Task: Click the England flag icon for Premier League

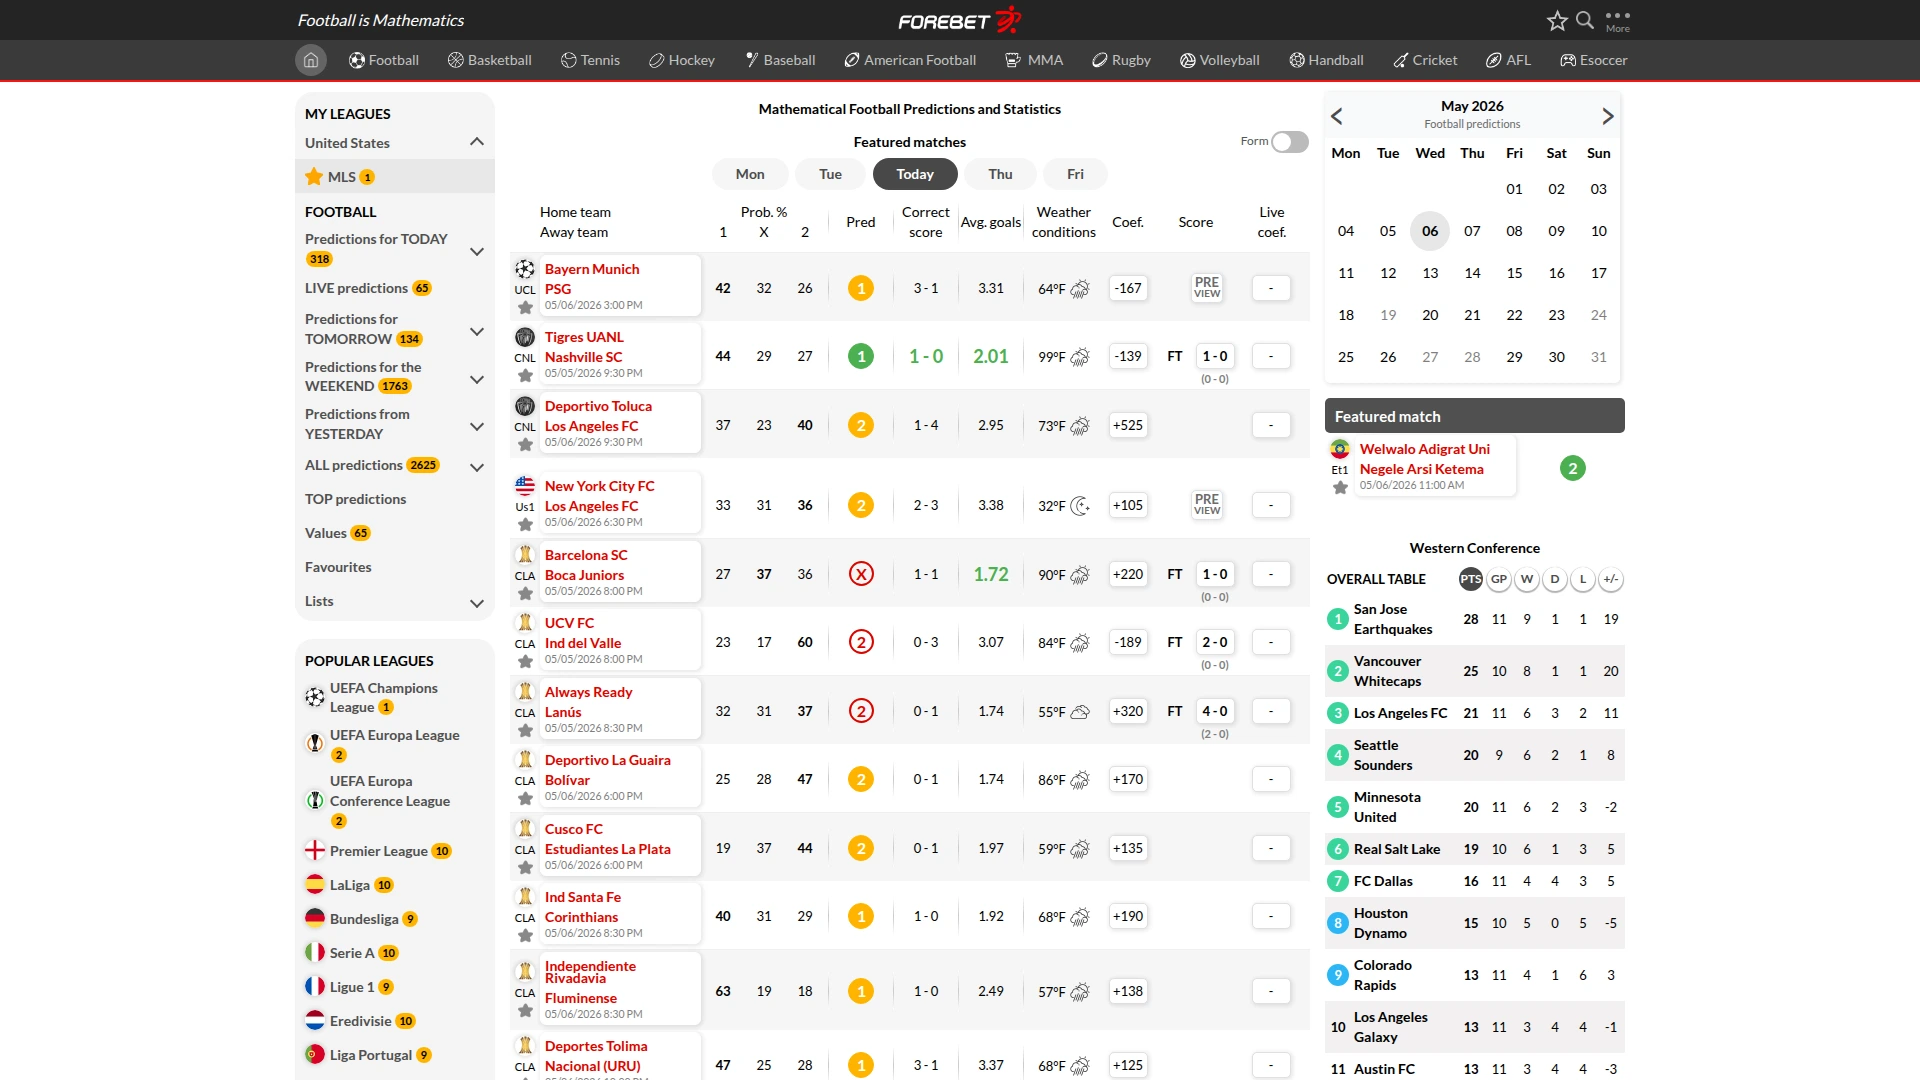Action: coord(315,851)
